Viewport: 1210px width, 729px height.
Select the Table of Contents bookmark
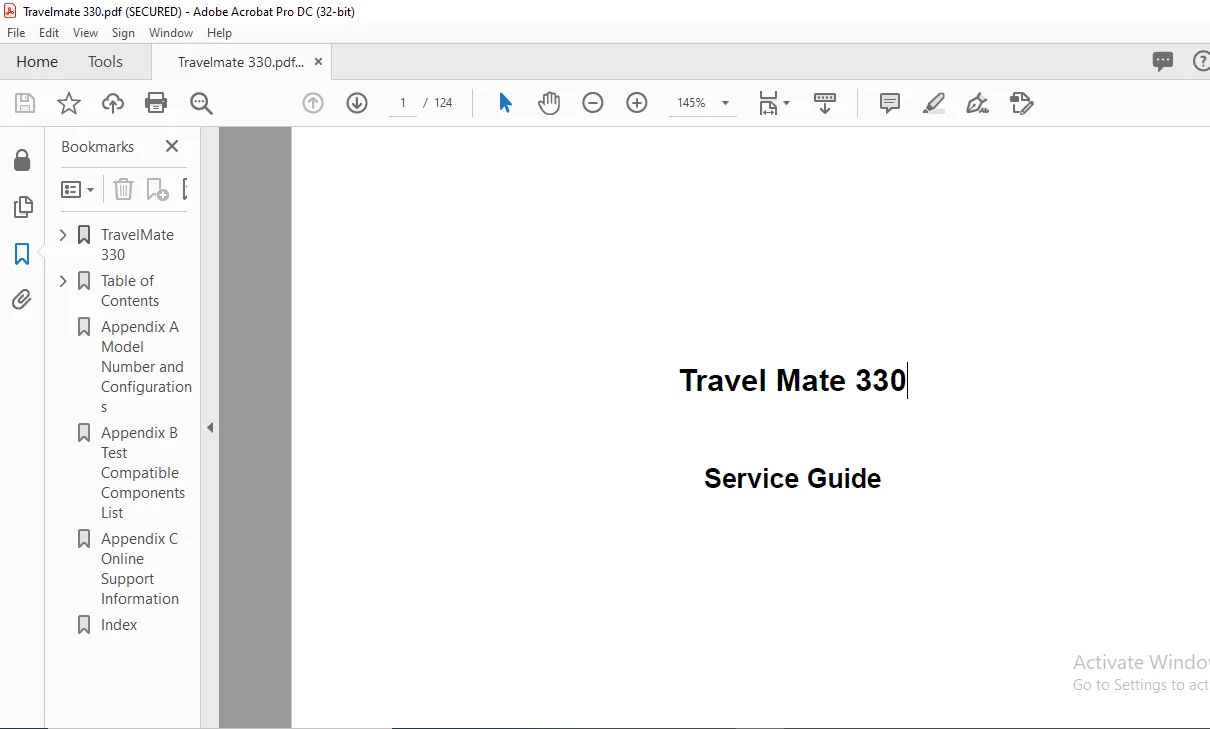(x=129, y=290)
